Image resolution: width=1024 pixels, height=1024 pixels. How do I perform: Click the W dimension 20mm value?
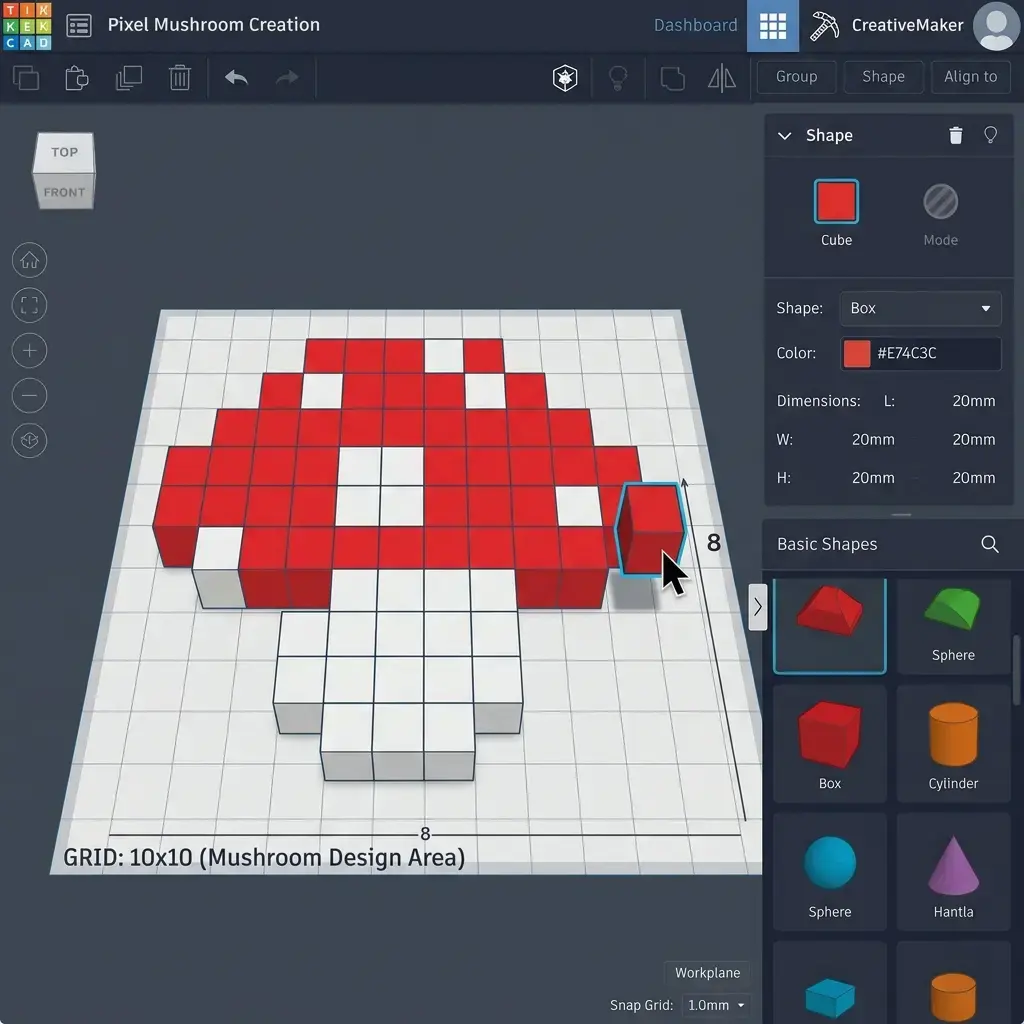coord(872,440)
